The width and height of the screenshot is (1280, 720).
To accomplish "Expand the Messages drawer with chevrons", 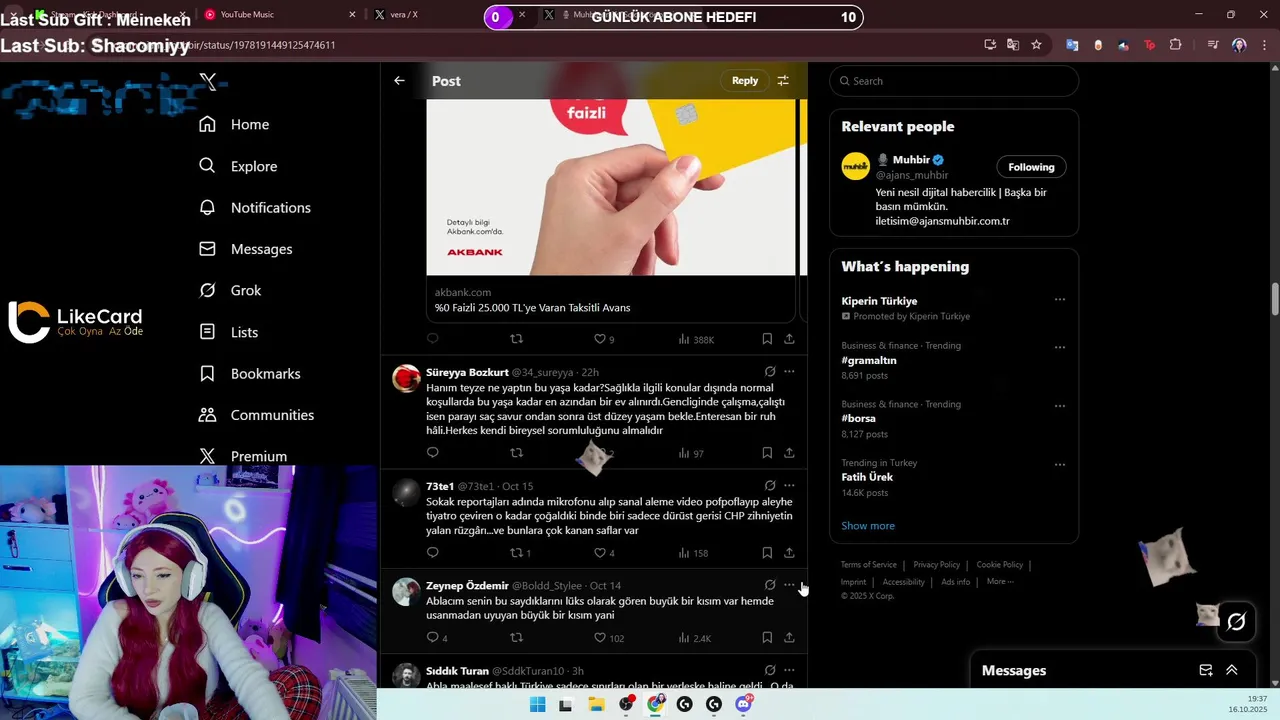I will [x=1232, y=670].
